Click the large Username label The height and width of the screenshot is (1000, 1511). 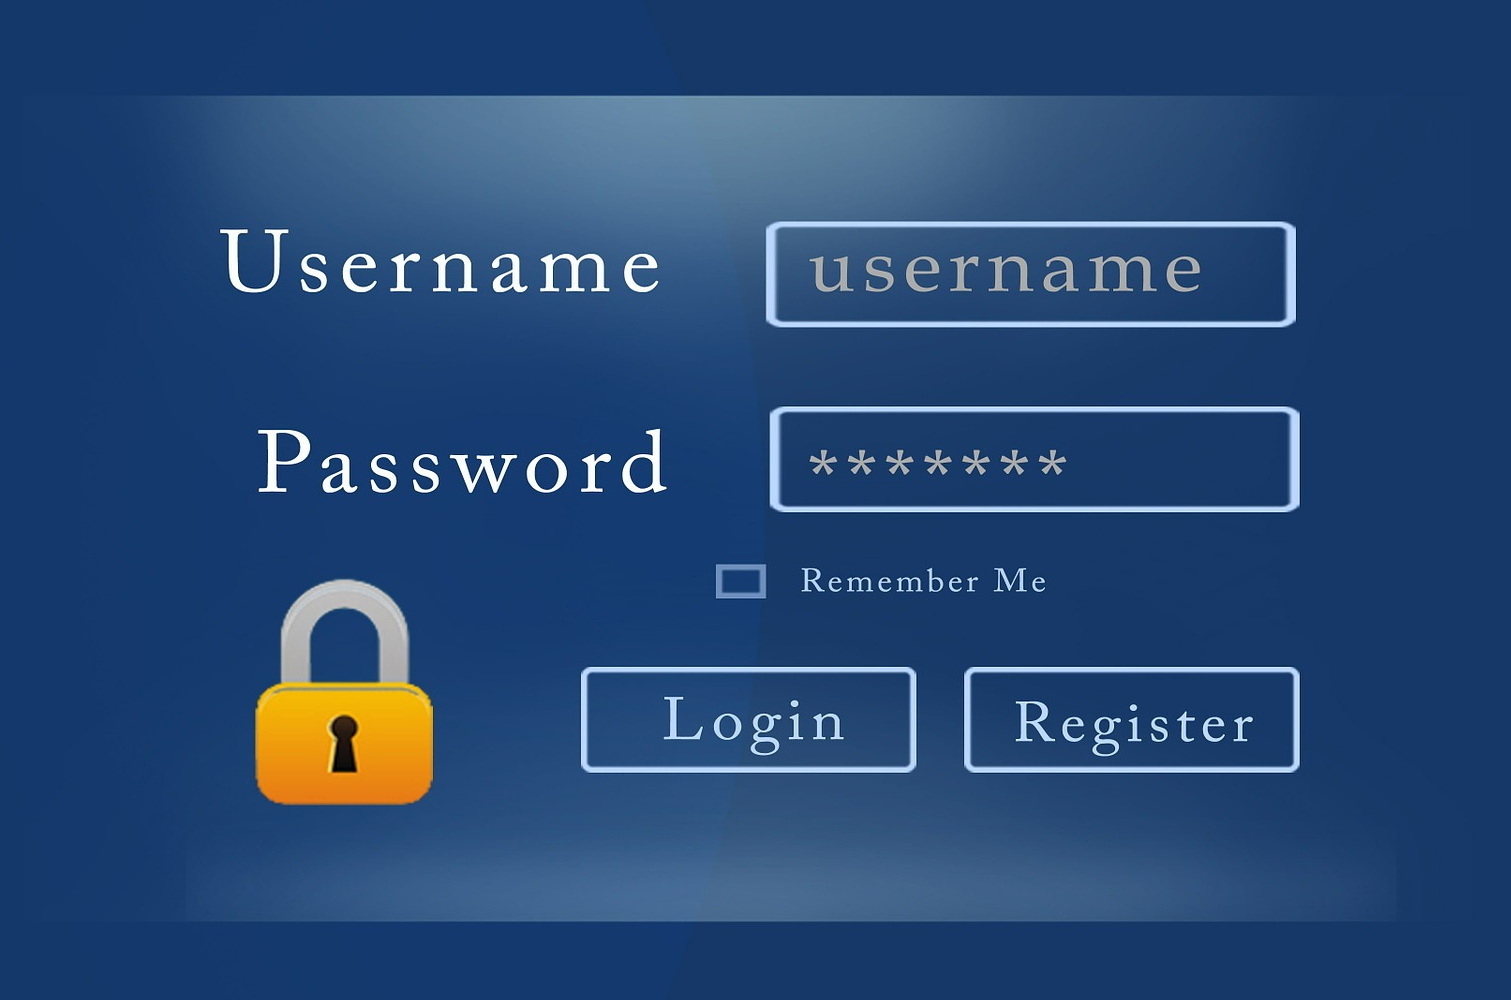pos(441,261)
